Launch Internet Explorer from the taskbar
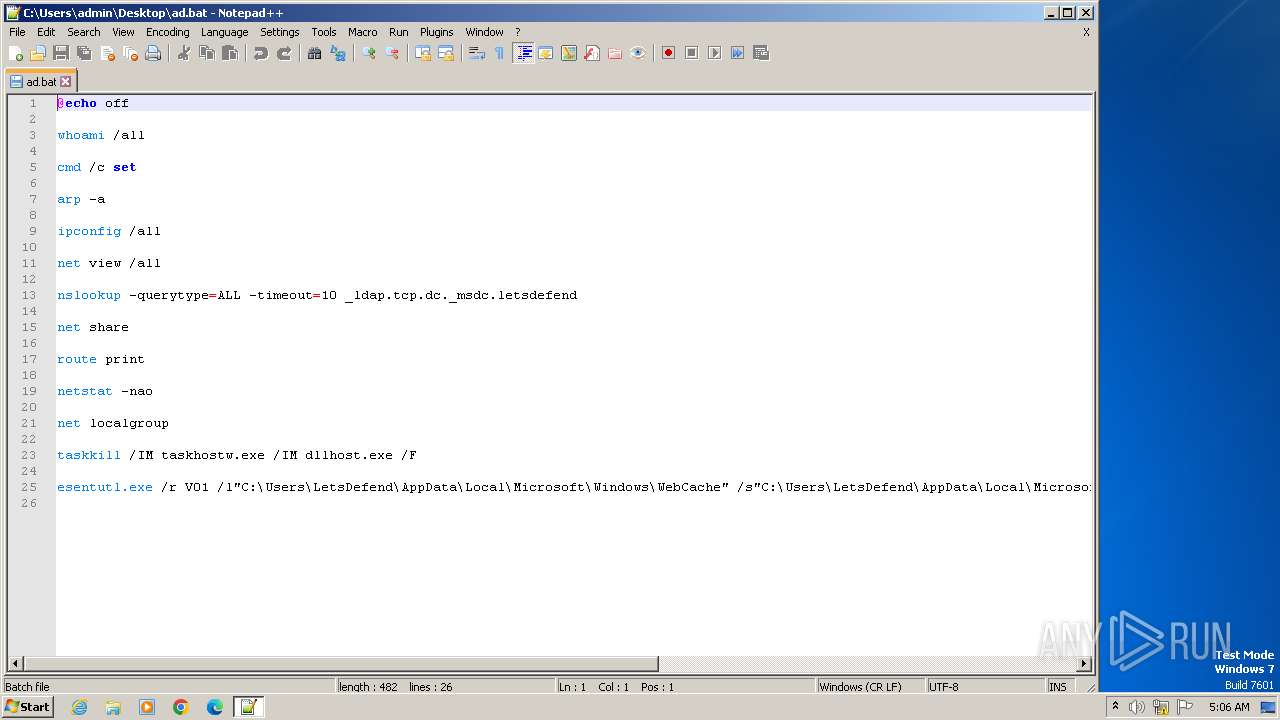Screen dimensions: 1280x720 [x=79, y=707]
